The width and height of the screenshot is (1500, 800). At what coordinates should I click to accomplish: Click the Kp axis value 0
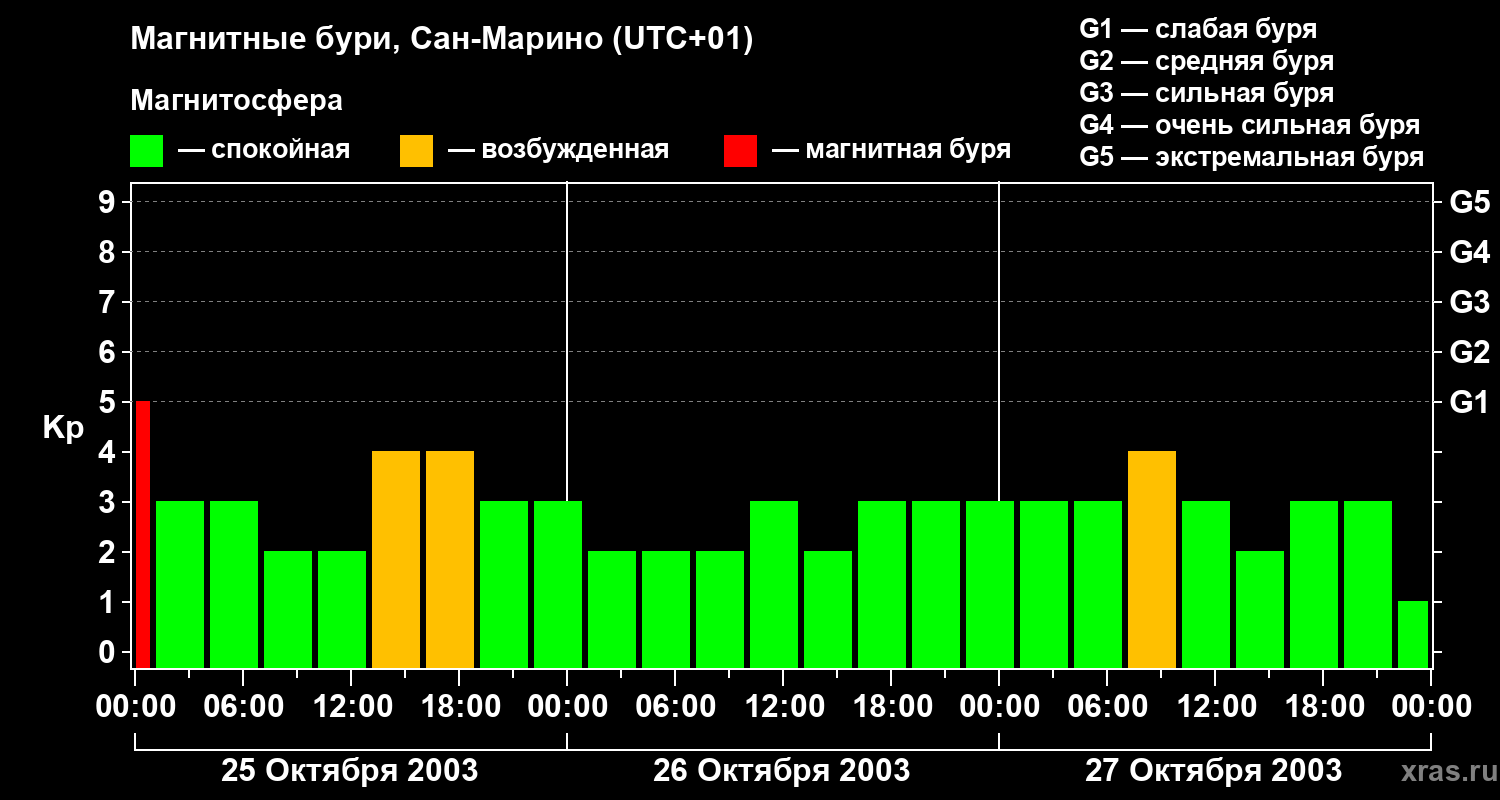tap(109, 652)
